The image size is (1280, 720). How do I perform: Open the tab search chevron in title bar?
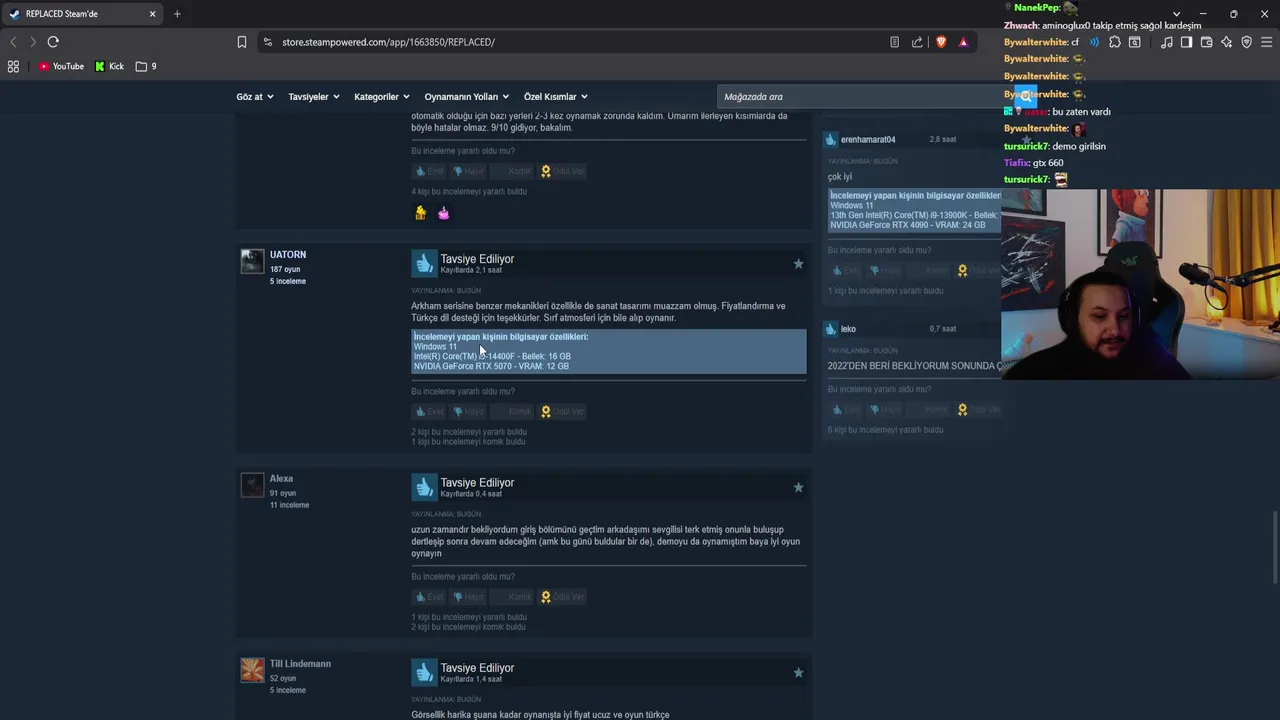coord(1176,14)
